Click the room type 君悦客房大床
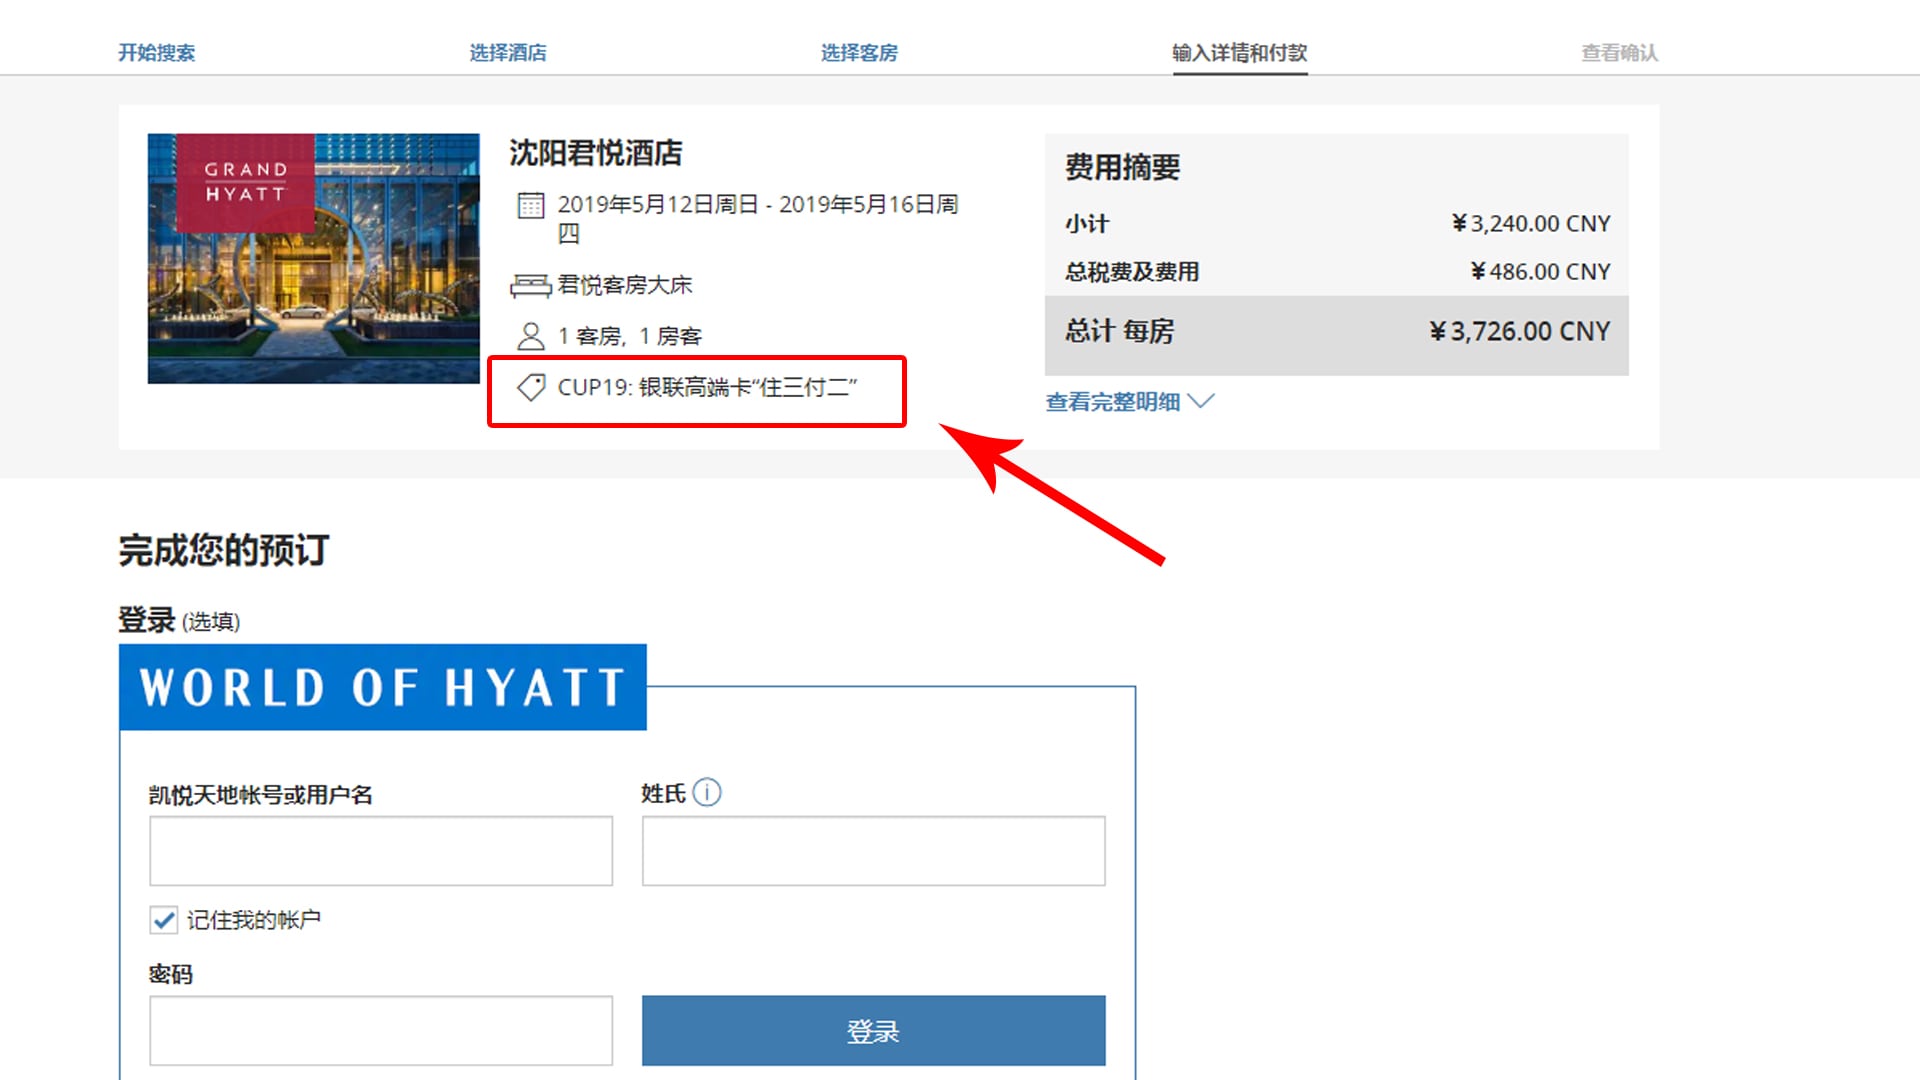1920x1080 pixels. [x=625, y=285]
